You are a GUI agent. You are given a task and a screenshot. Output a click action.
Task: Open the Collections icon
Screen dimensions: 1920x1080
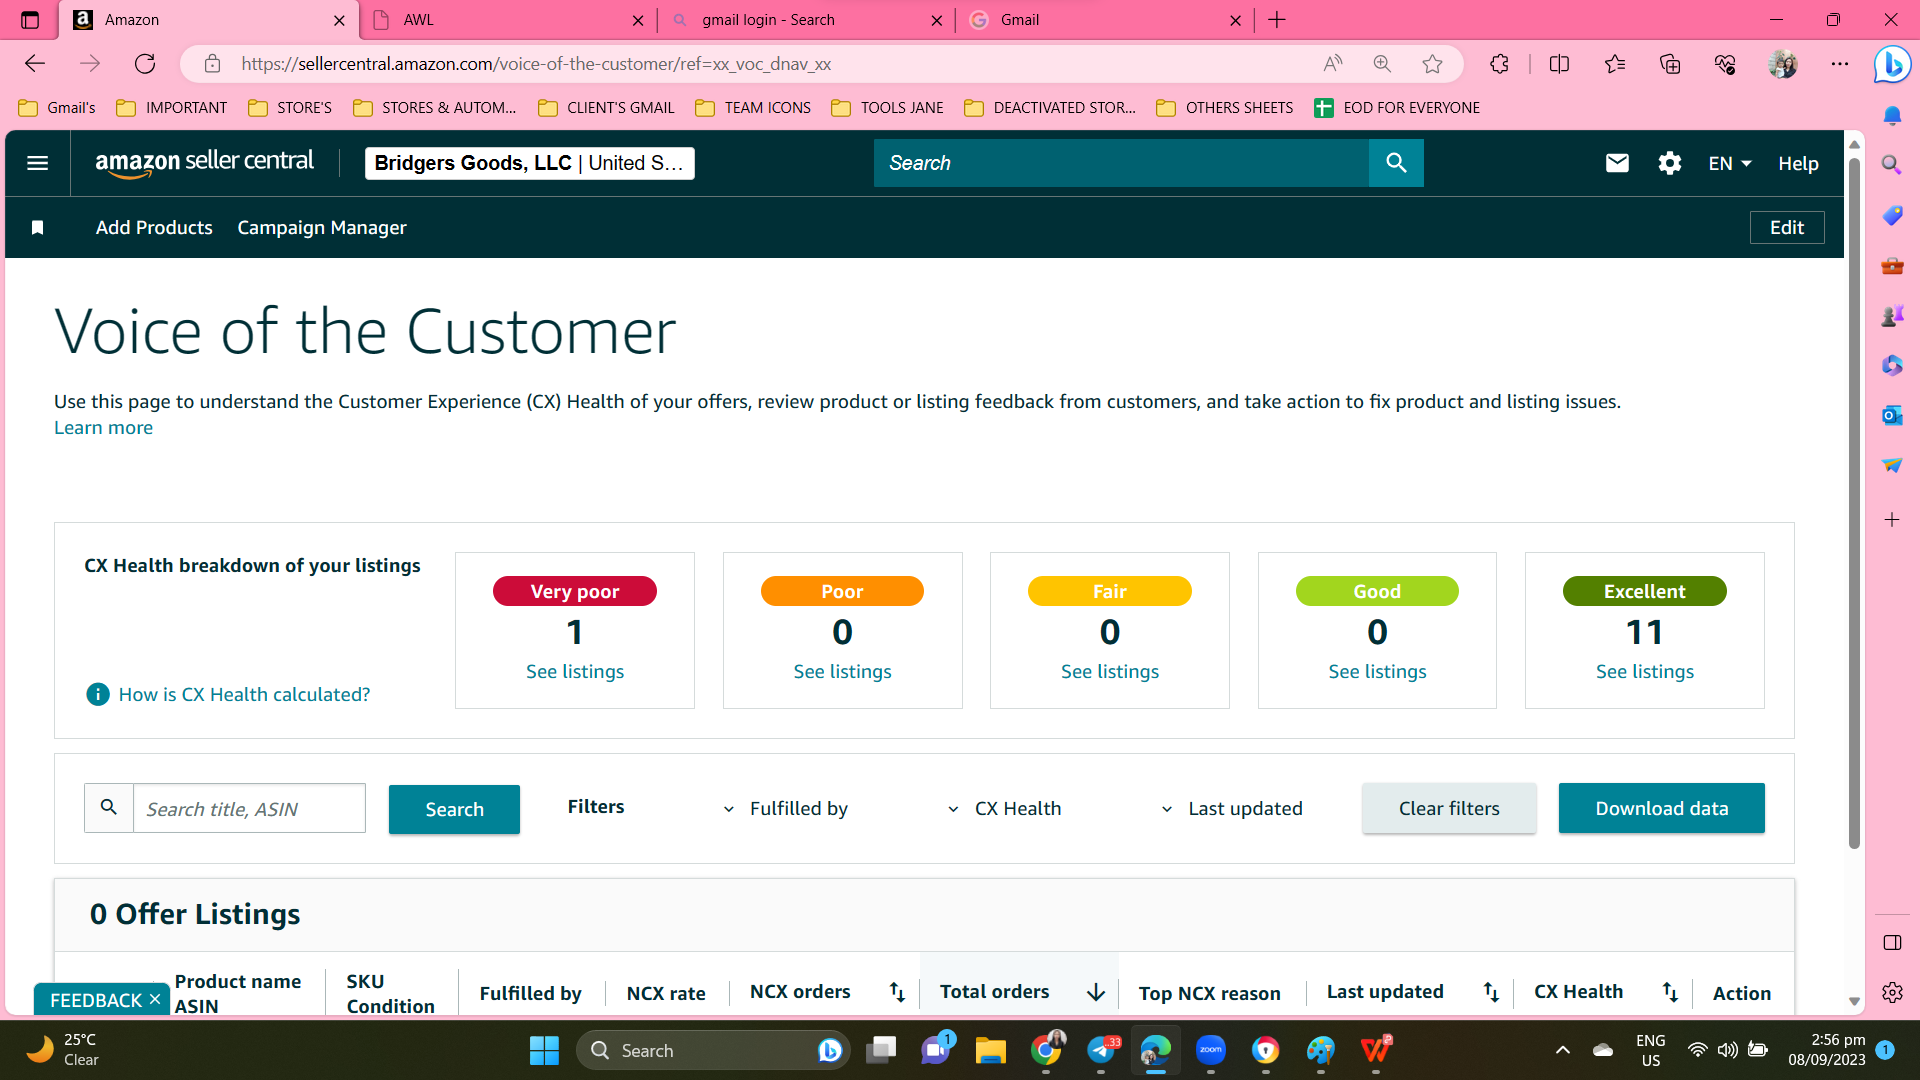(1669, 64)
